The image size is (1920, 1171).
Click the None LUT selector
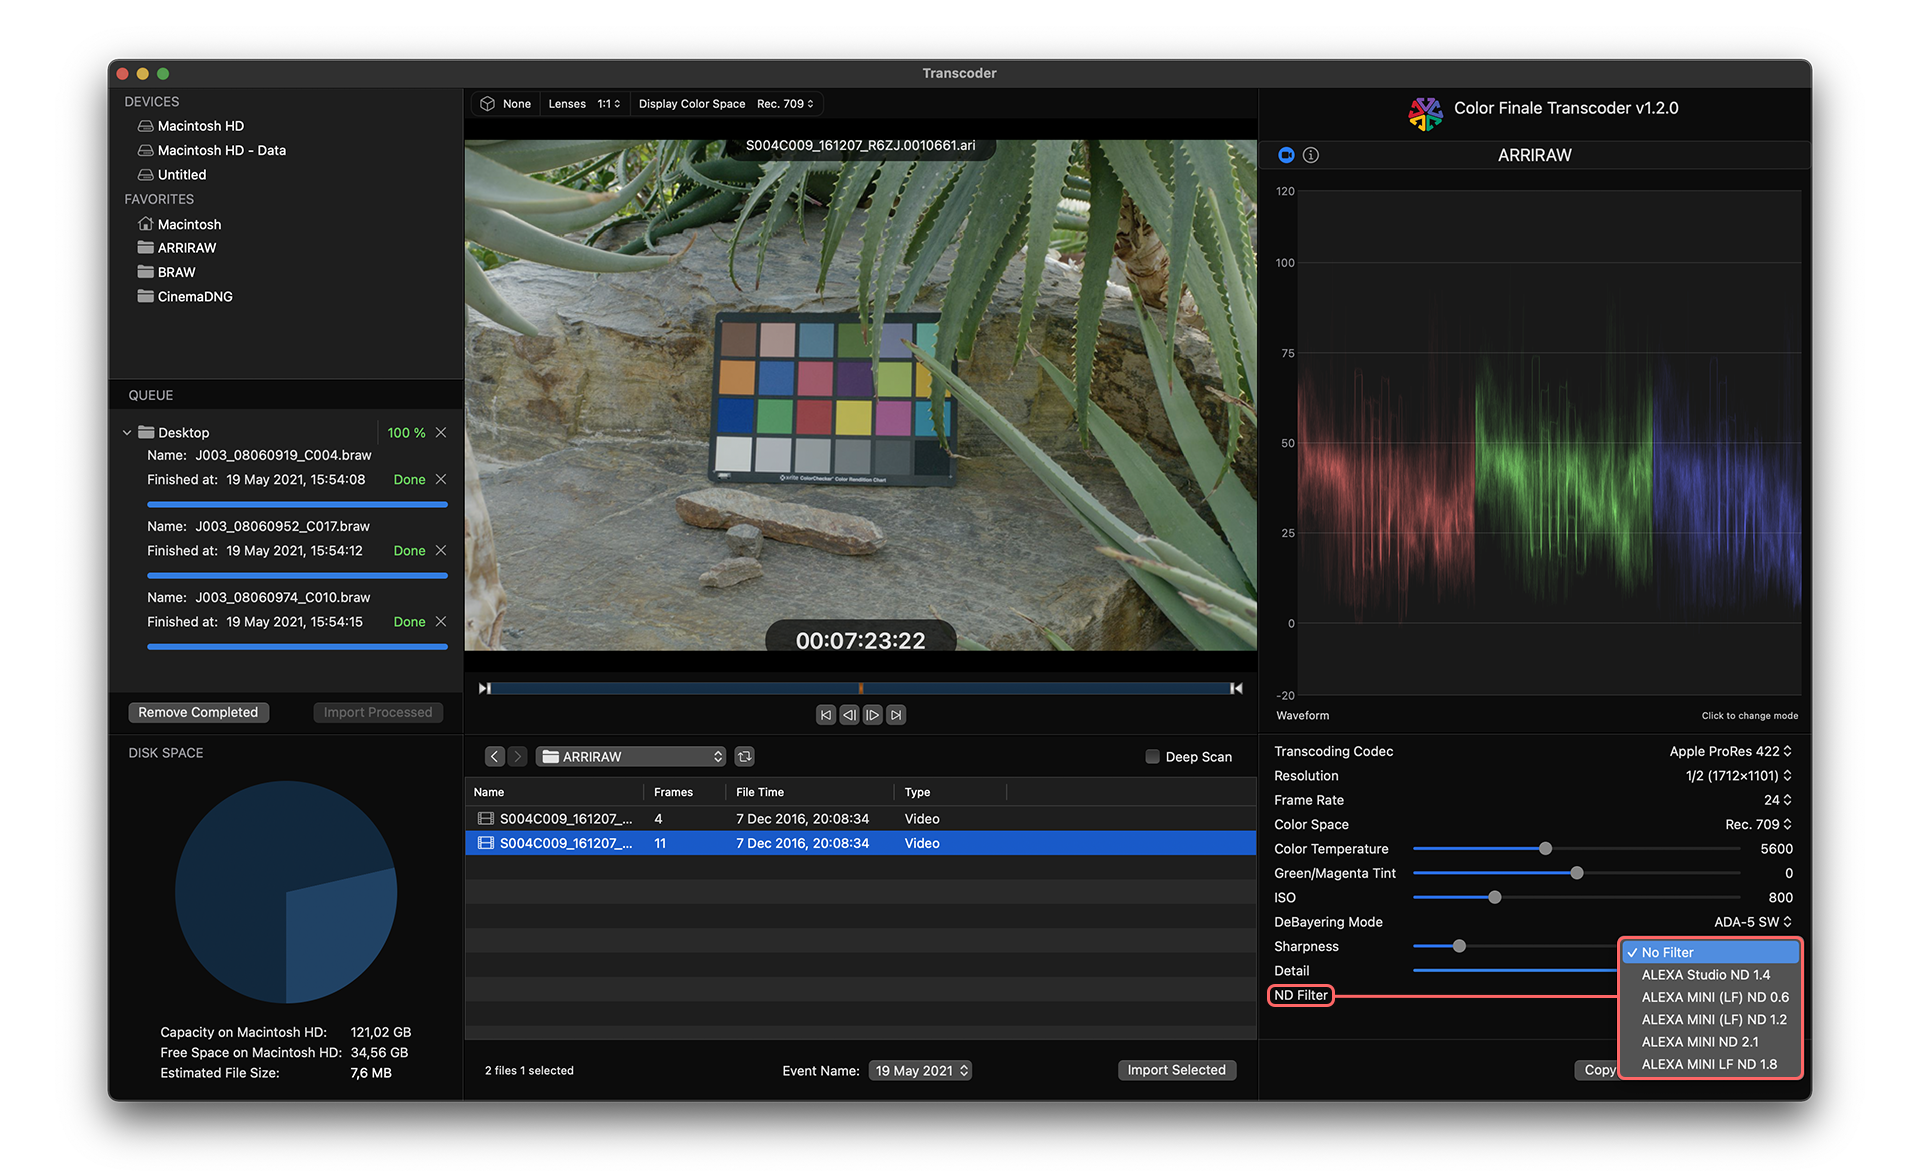pos(506,104)
